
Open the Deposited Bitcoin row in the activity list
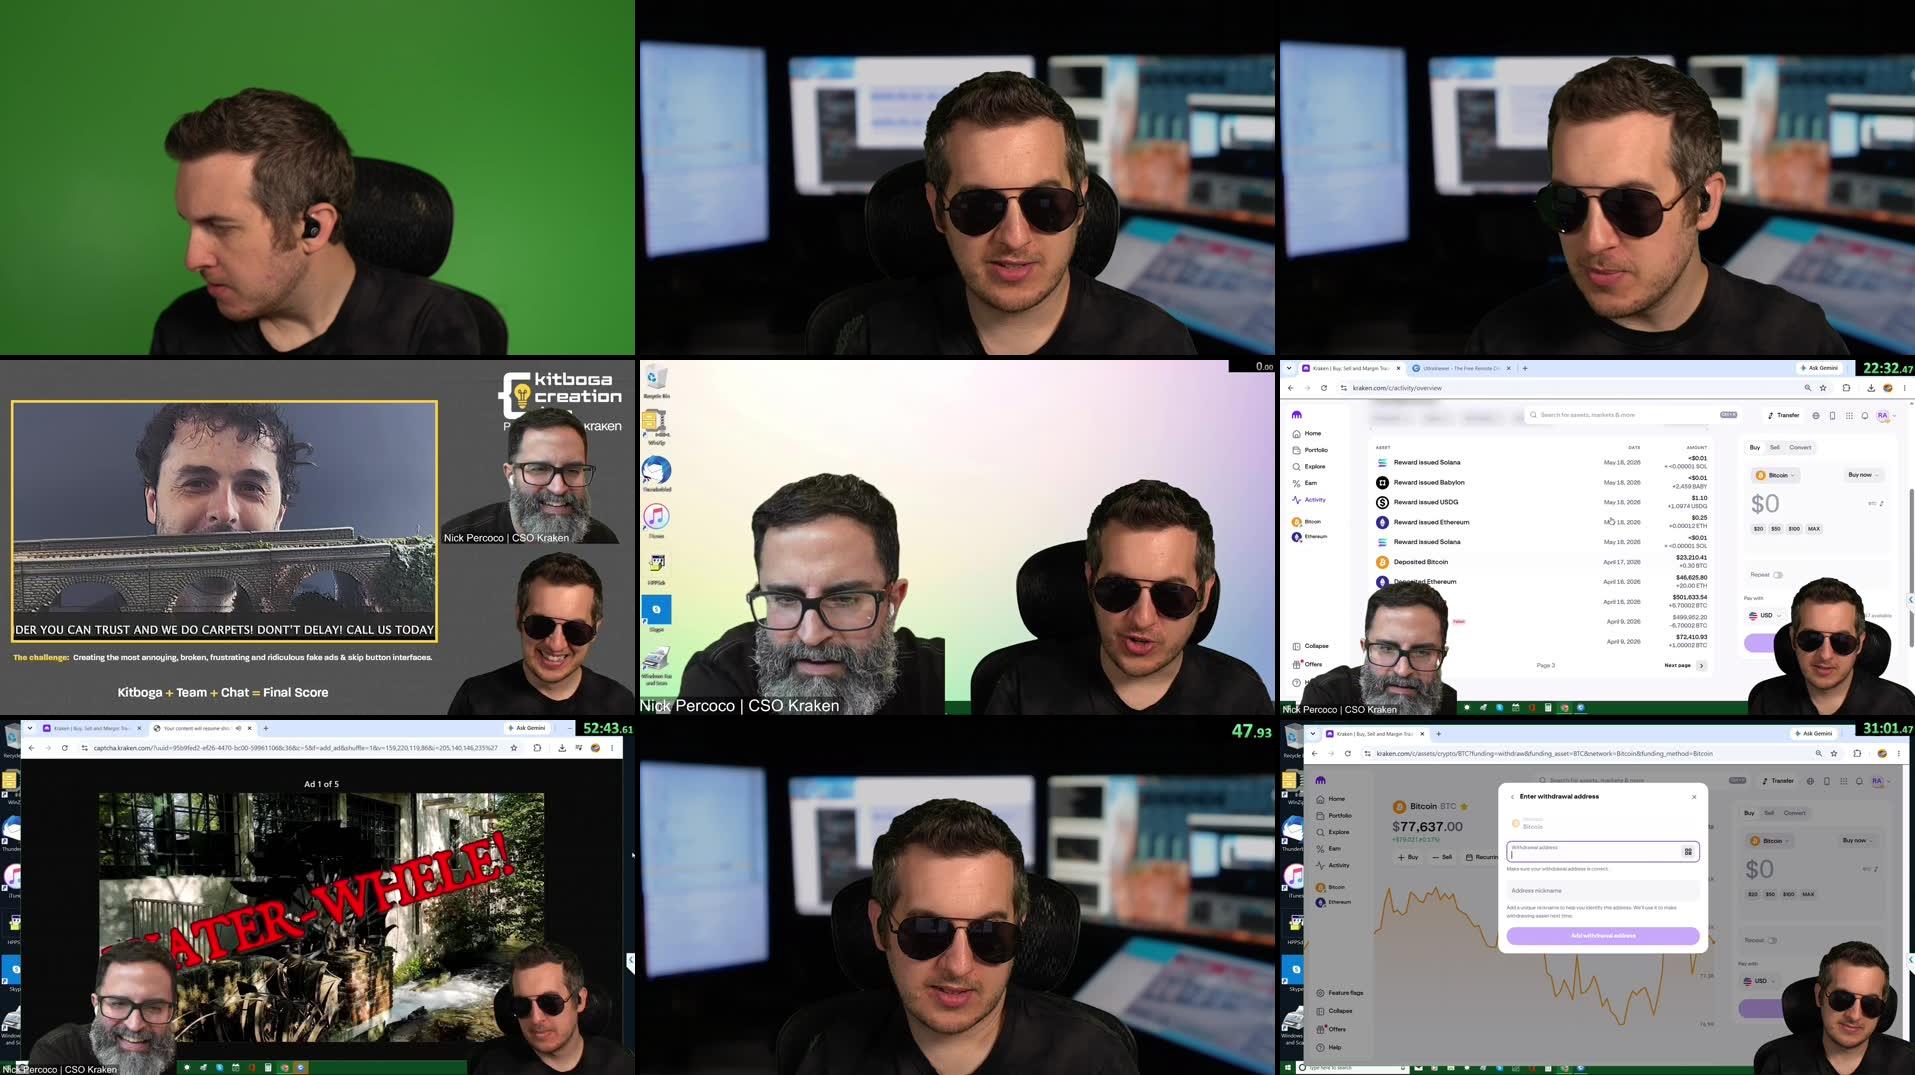point(1541,562)
